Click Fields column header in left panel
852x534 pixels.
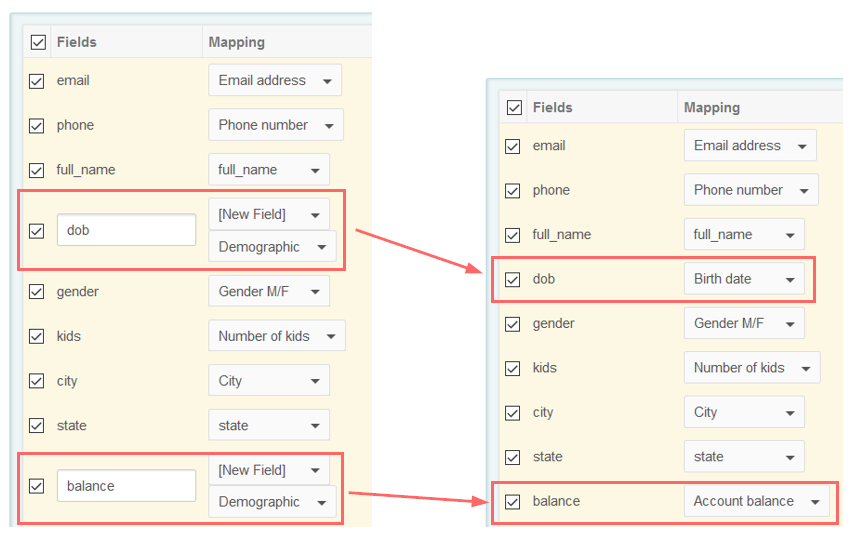(77, 42)
